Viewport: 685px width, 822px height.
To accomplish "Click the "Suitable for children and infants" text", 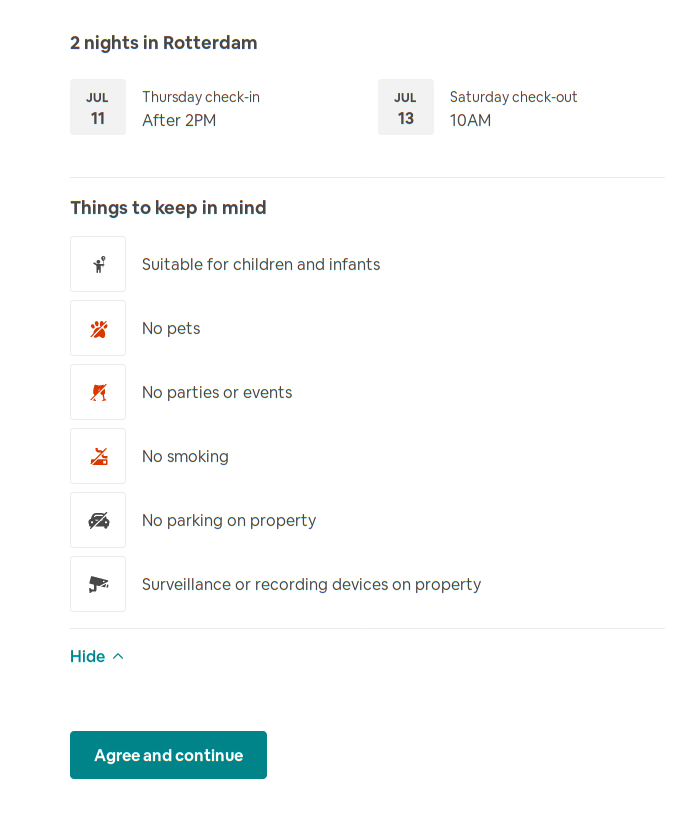I will 261,265.
